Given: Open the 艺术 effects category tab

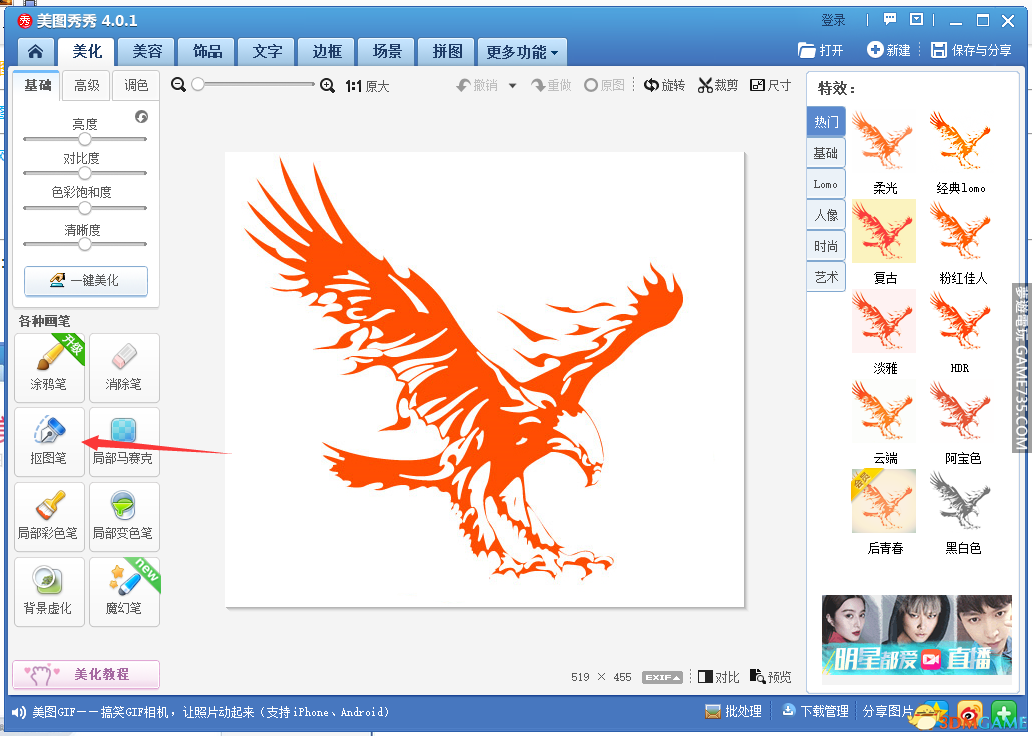Looking at the screenshot, I should click(x=826, y=277).
